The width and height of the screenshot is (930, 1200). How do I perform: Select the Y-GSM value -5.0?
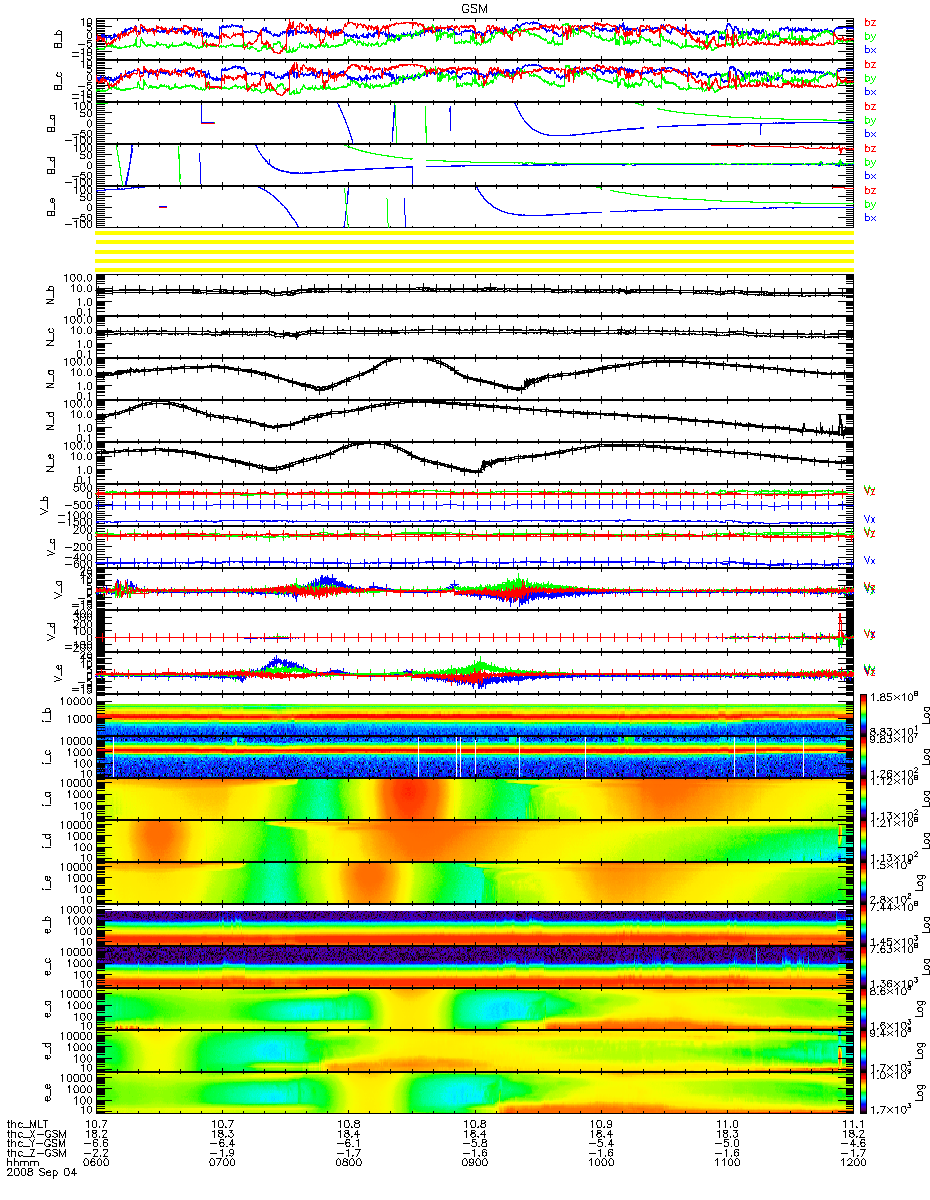727,1143
